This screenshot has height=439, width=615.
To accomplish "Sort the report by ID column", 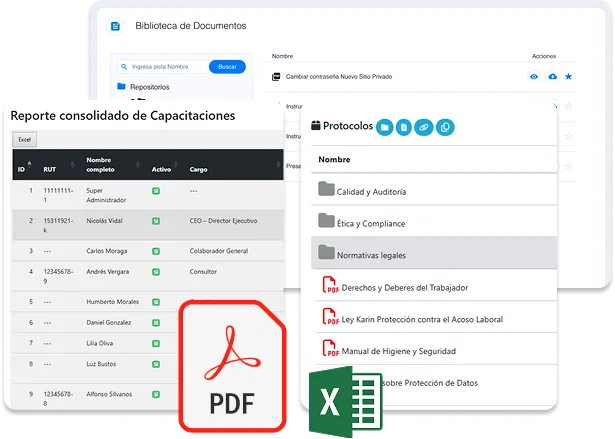I will click(x=24, y=166).
